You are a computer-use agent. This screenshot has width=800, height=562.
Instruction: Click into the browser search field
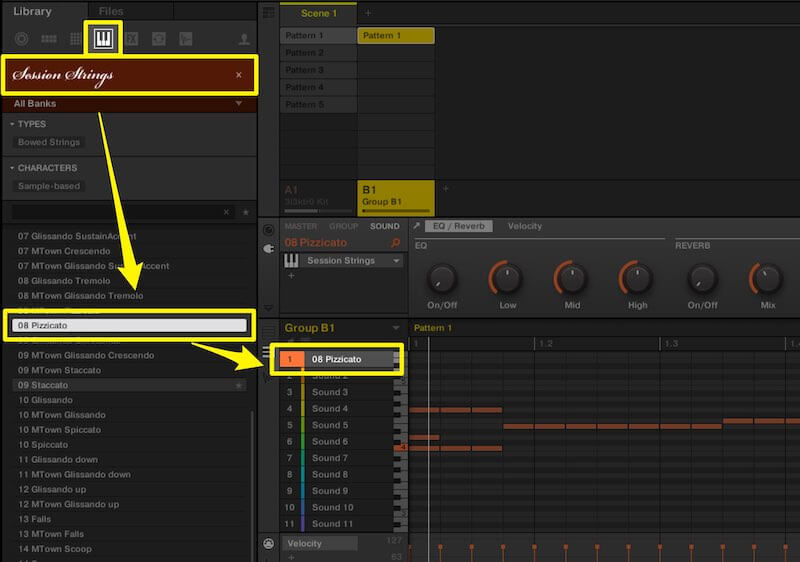click(x=115, y=212)
